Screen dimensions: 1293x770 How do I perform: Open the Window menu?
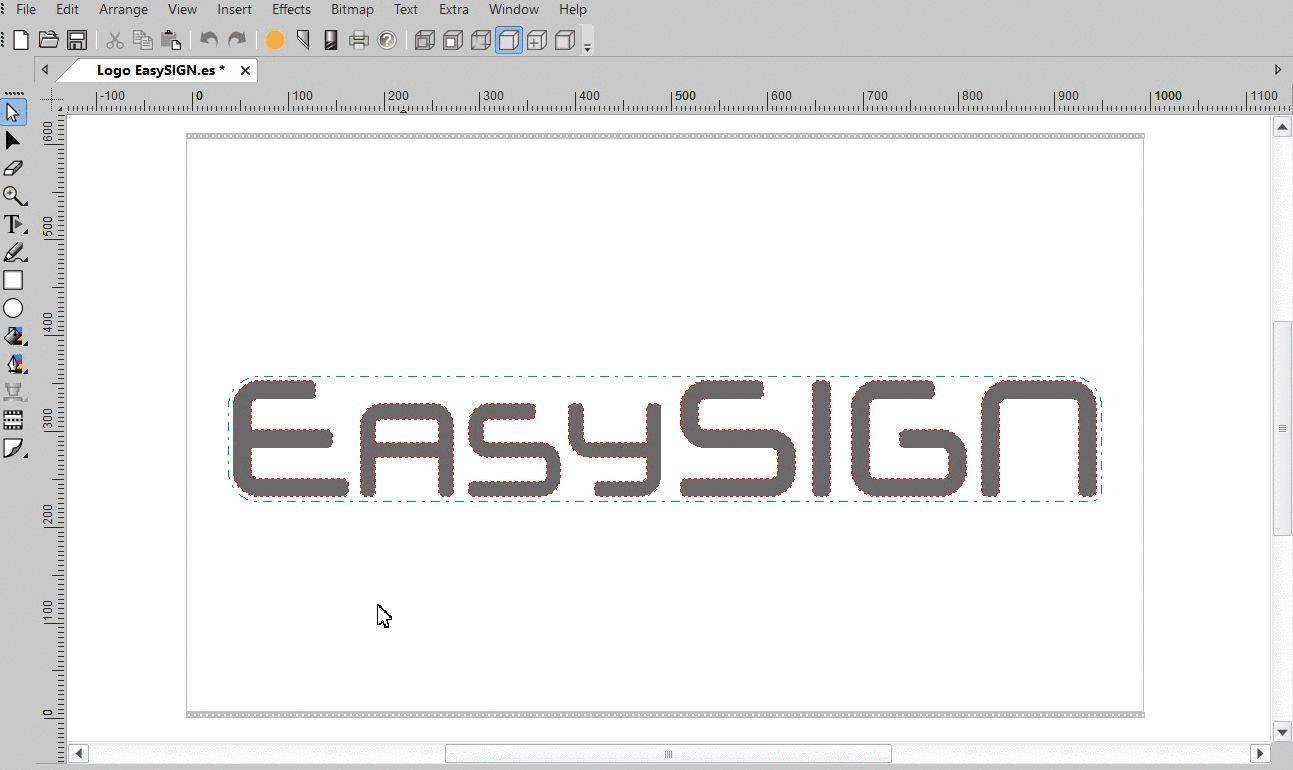514,9
